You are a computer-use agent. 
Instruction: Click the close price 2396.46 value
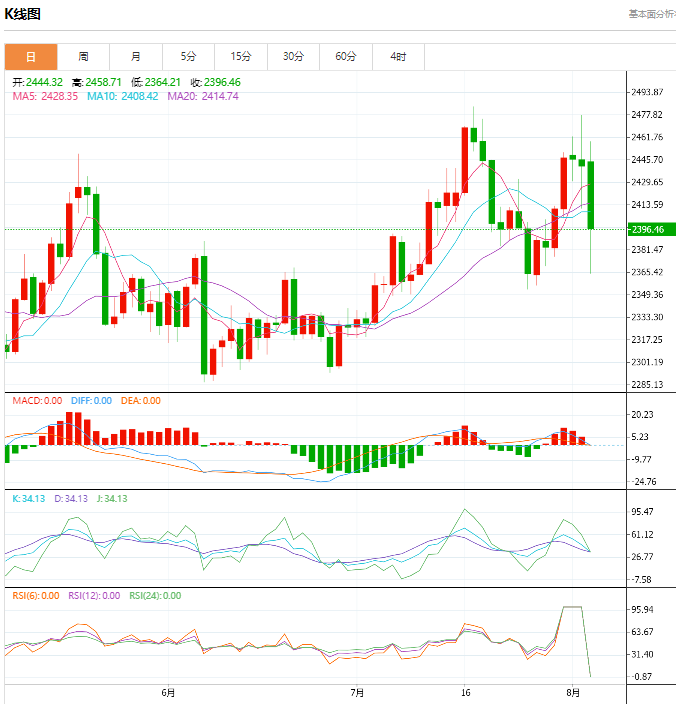point(222,82)
